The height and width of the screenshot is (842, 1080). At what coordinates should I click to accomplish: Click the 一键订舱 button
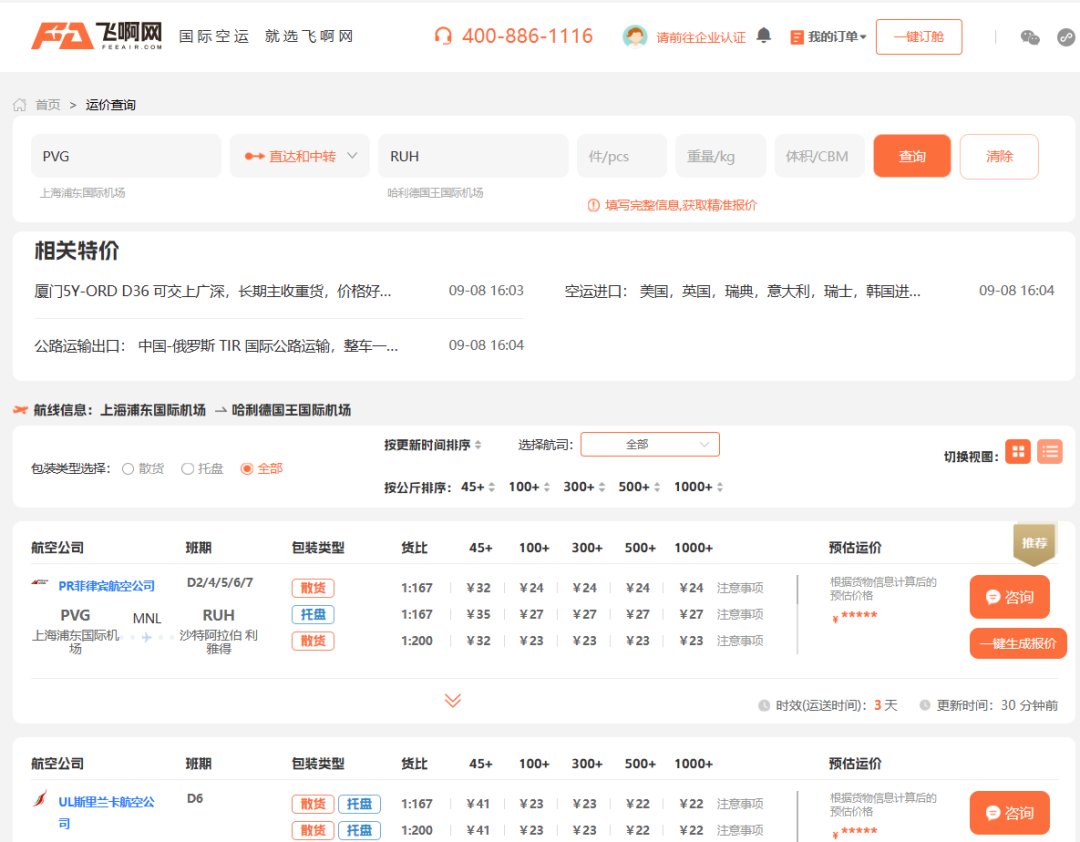919,37
